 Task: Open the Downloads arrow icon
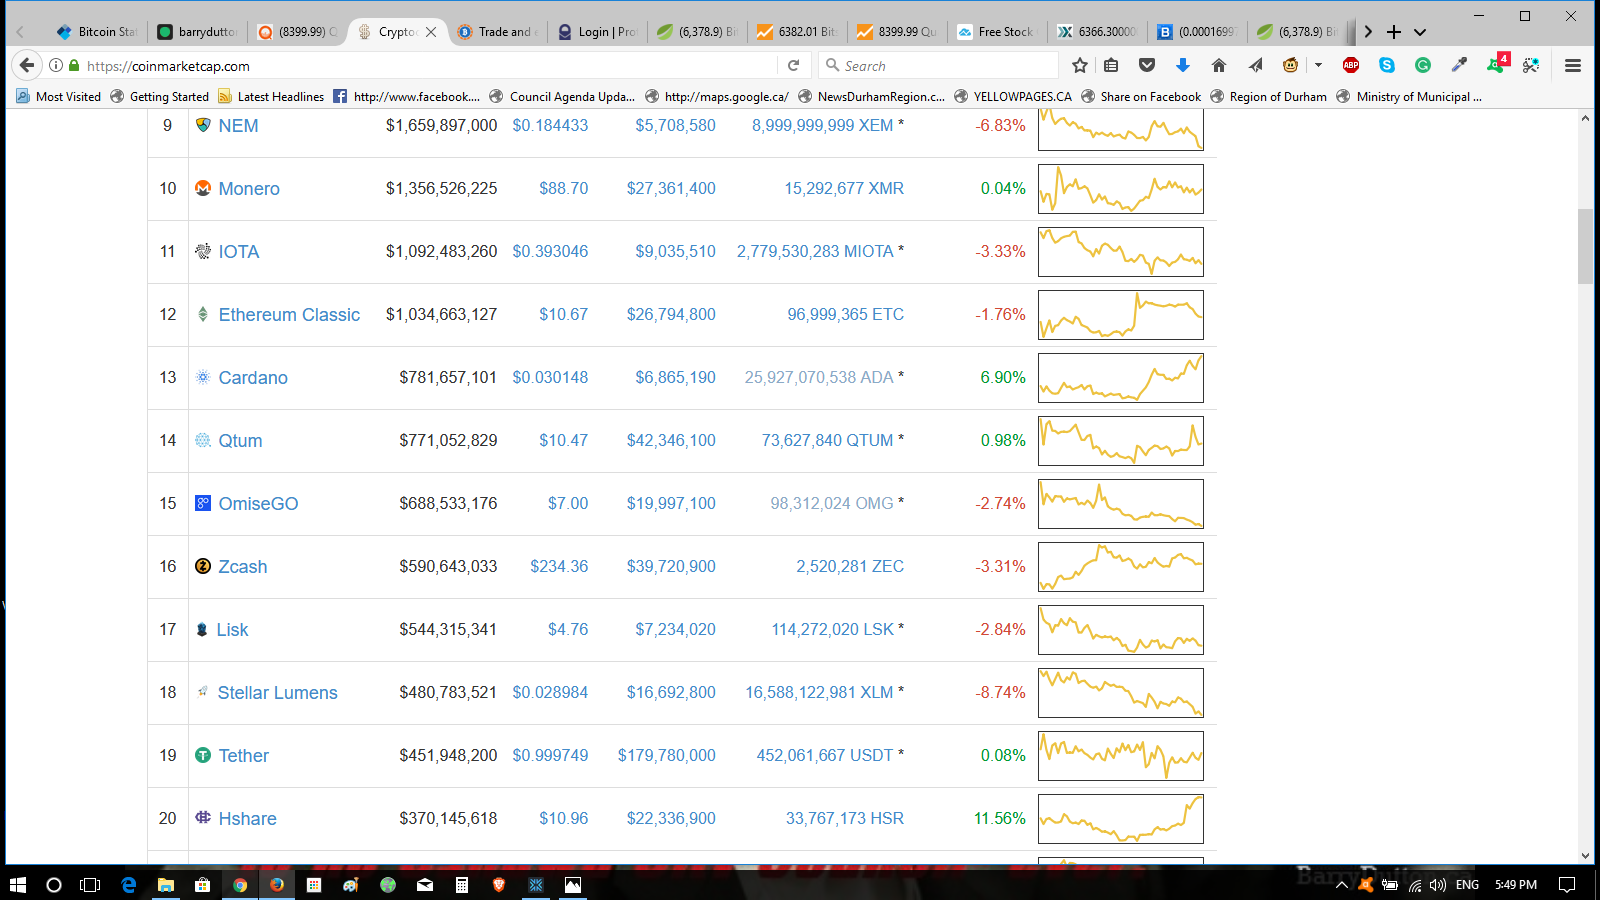(x=1183, y=65)
